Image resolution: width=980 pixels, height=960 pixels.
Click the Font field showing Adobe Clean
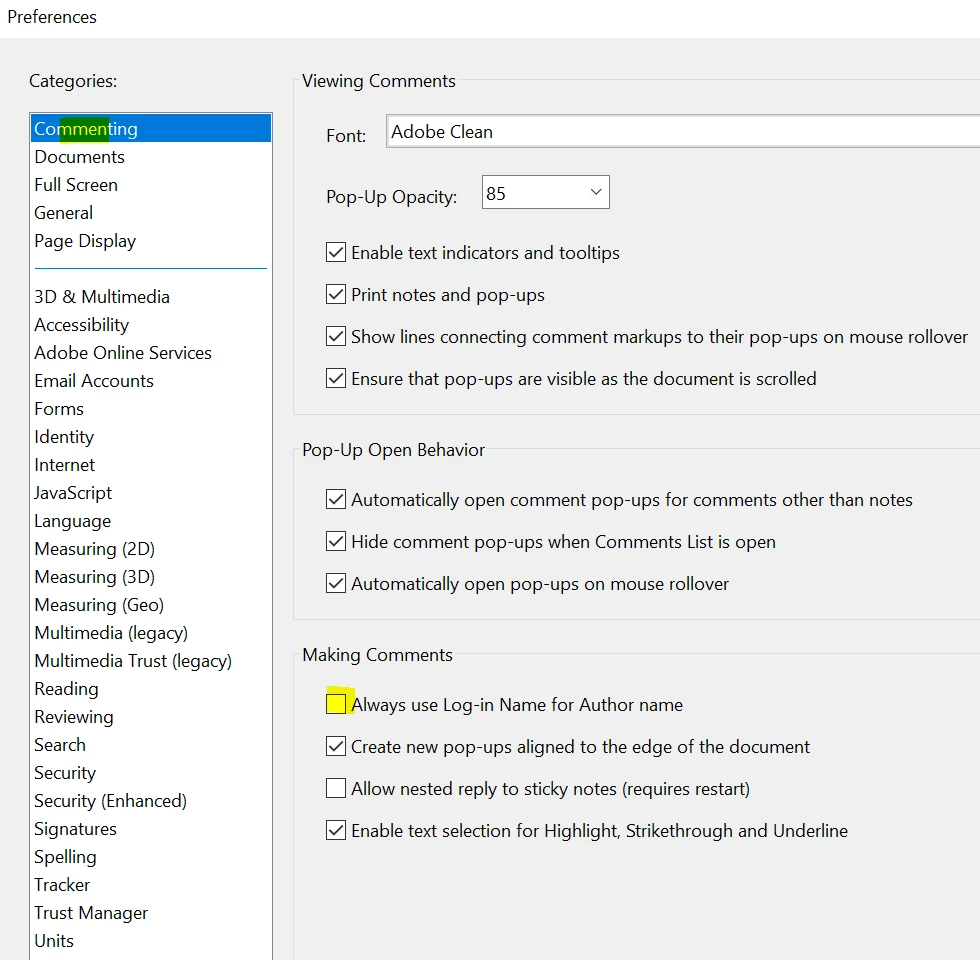(682, 132)
